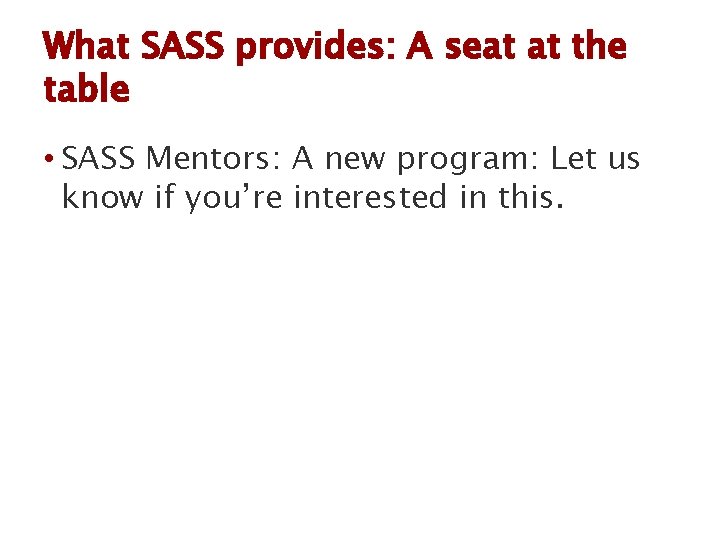Click the word 'us' ending the first bullet line

point(624,161)
